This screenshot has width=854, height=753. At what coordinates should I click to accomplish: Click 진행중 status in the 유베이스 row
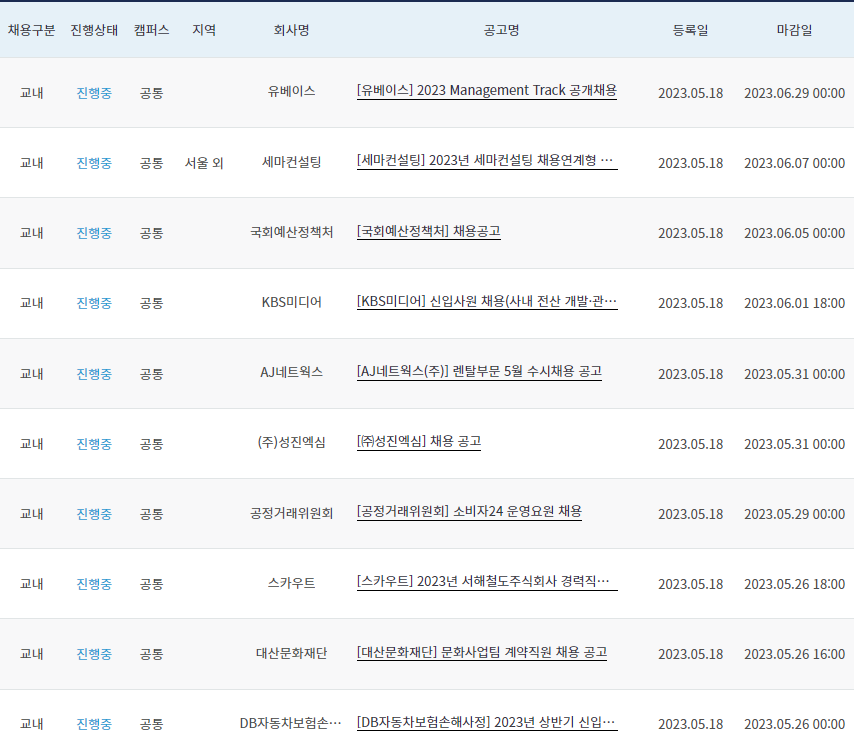click(94, 93)
